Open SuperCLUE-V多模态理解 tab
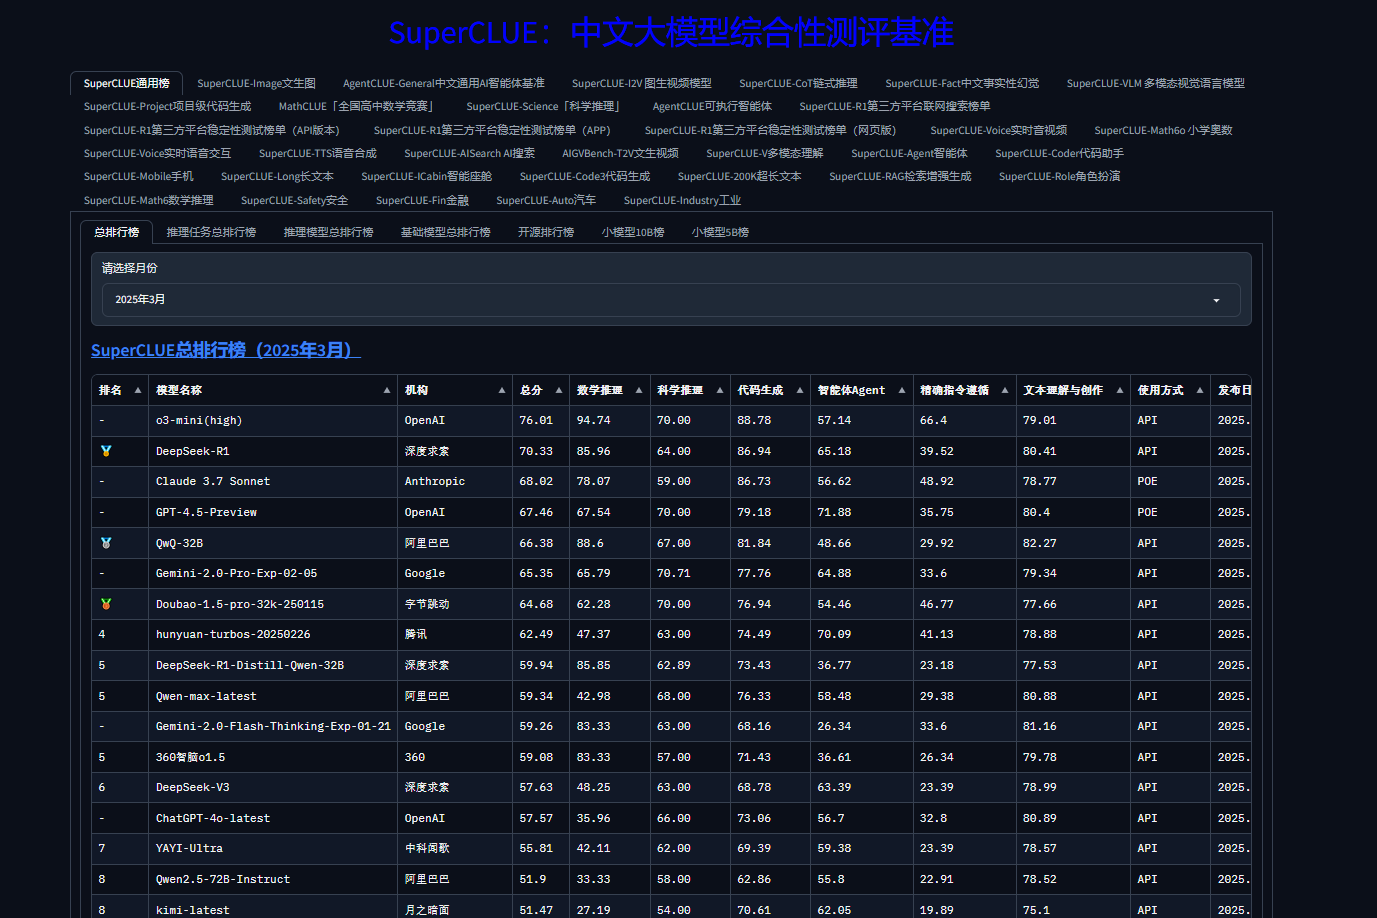The image size is (1377, 918). click(765, 153)
